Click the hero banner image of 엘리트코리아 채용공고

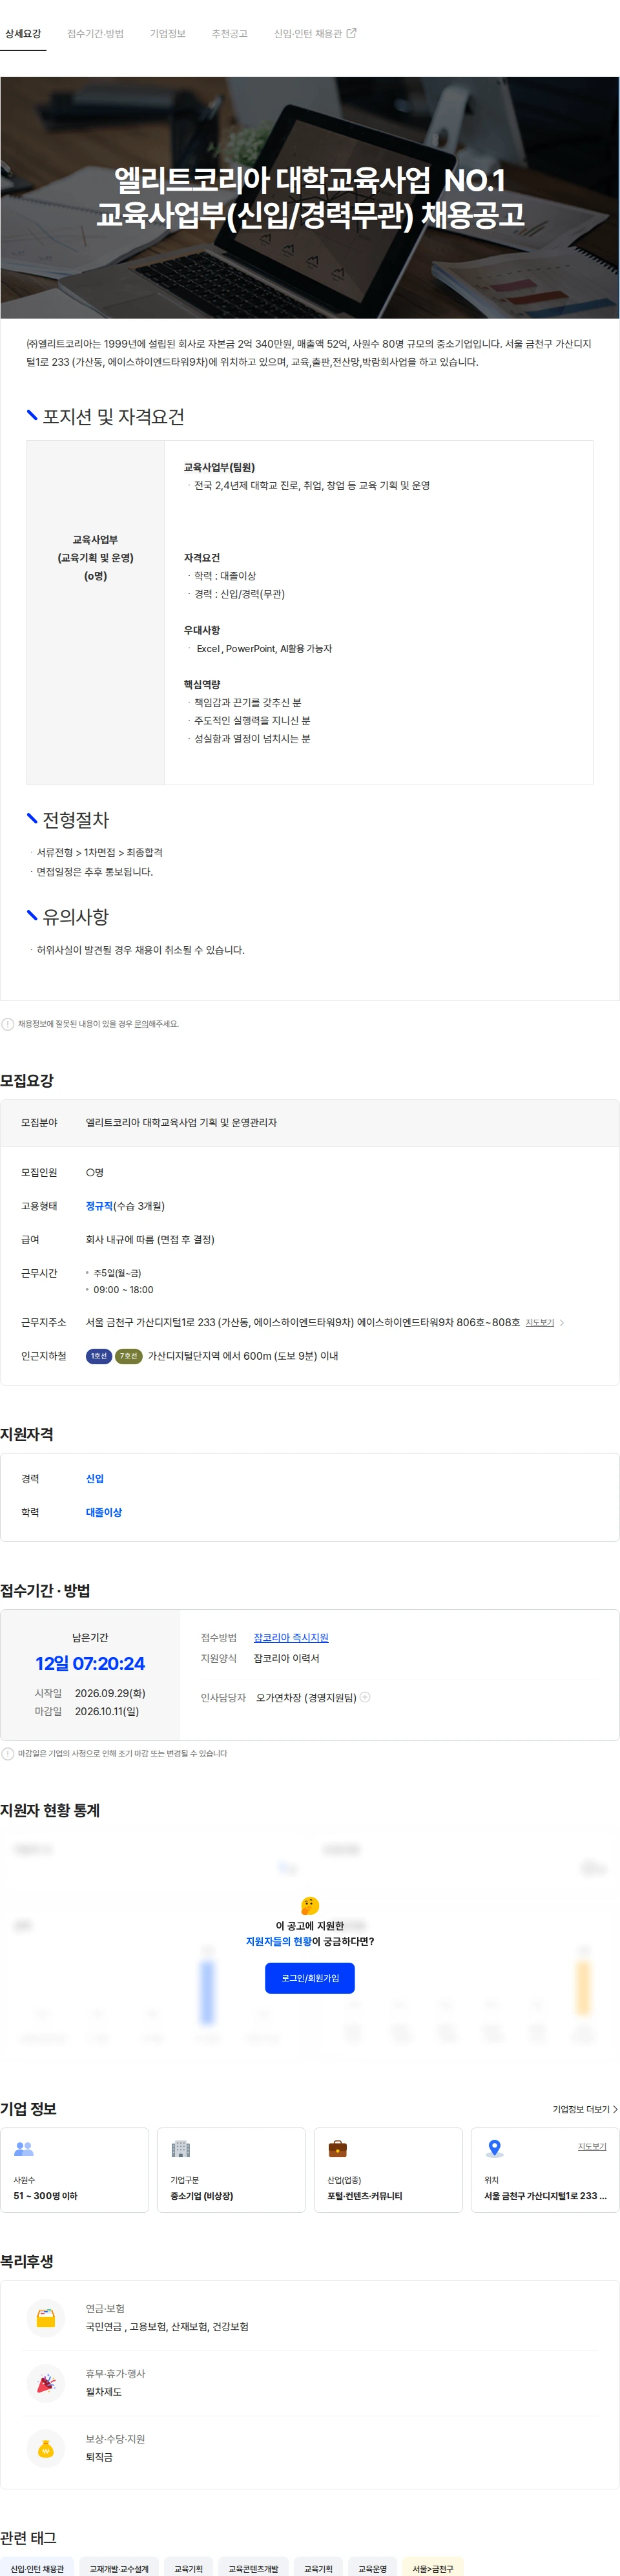pos(310,197)
